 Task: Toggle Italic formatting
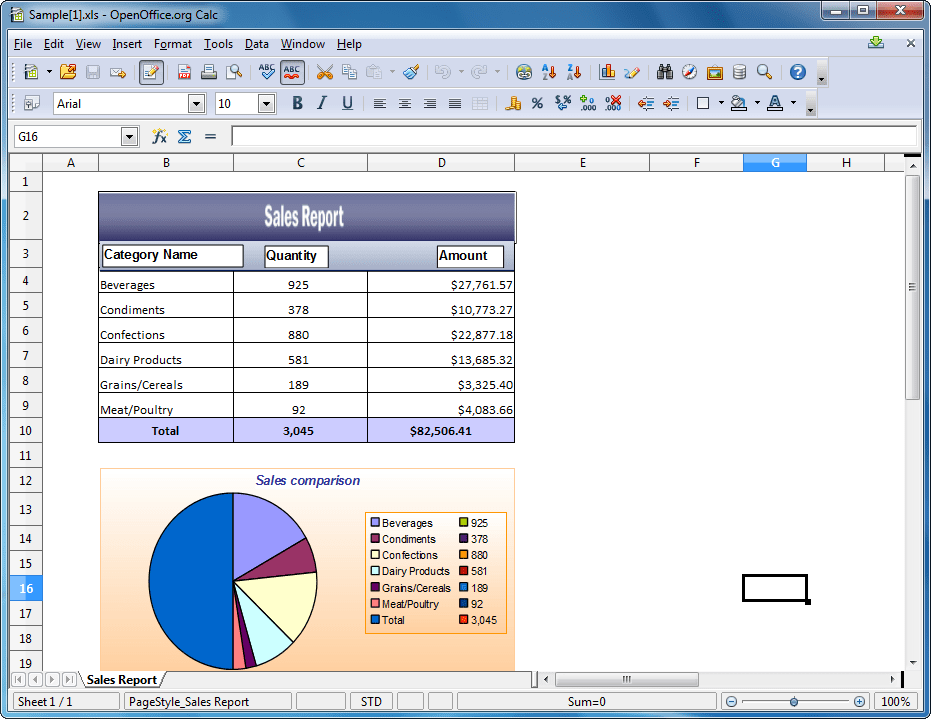tap(322, 103)
